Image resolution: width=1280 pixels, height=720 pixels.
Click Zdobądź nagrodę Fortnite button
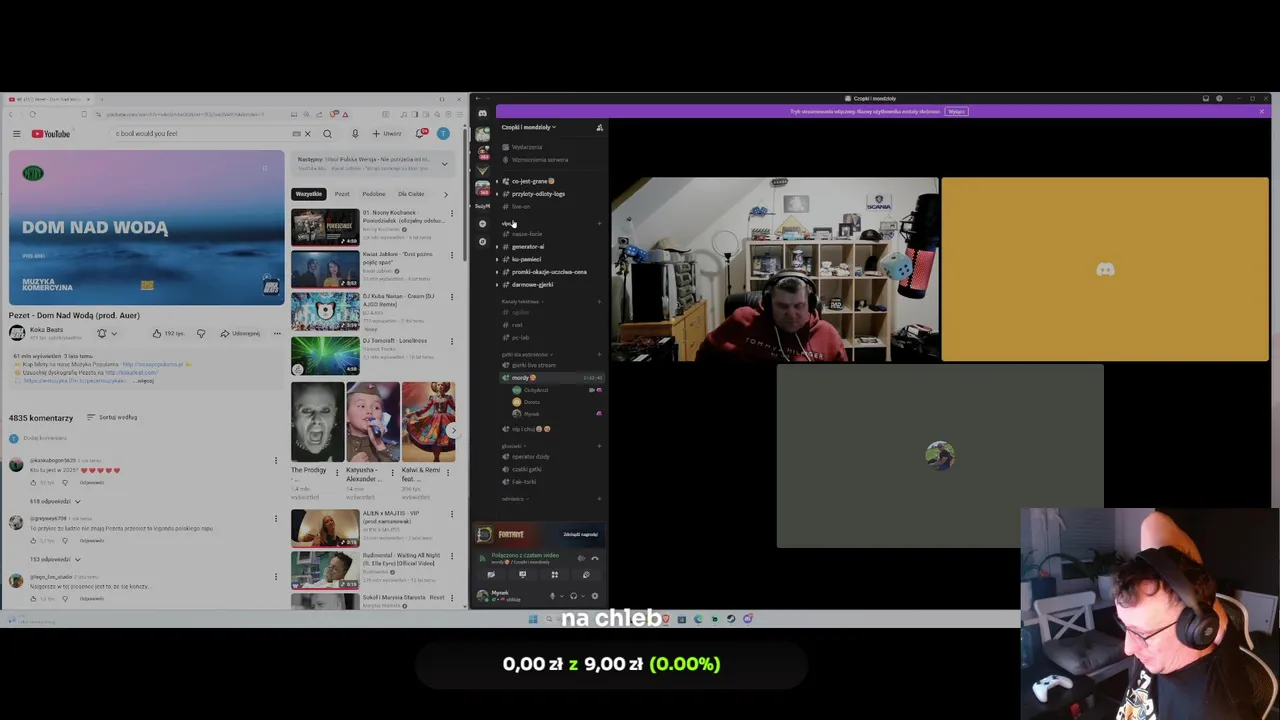580,534
